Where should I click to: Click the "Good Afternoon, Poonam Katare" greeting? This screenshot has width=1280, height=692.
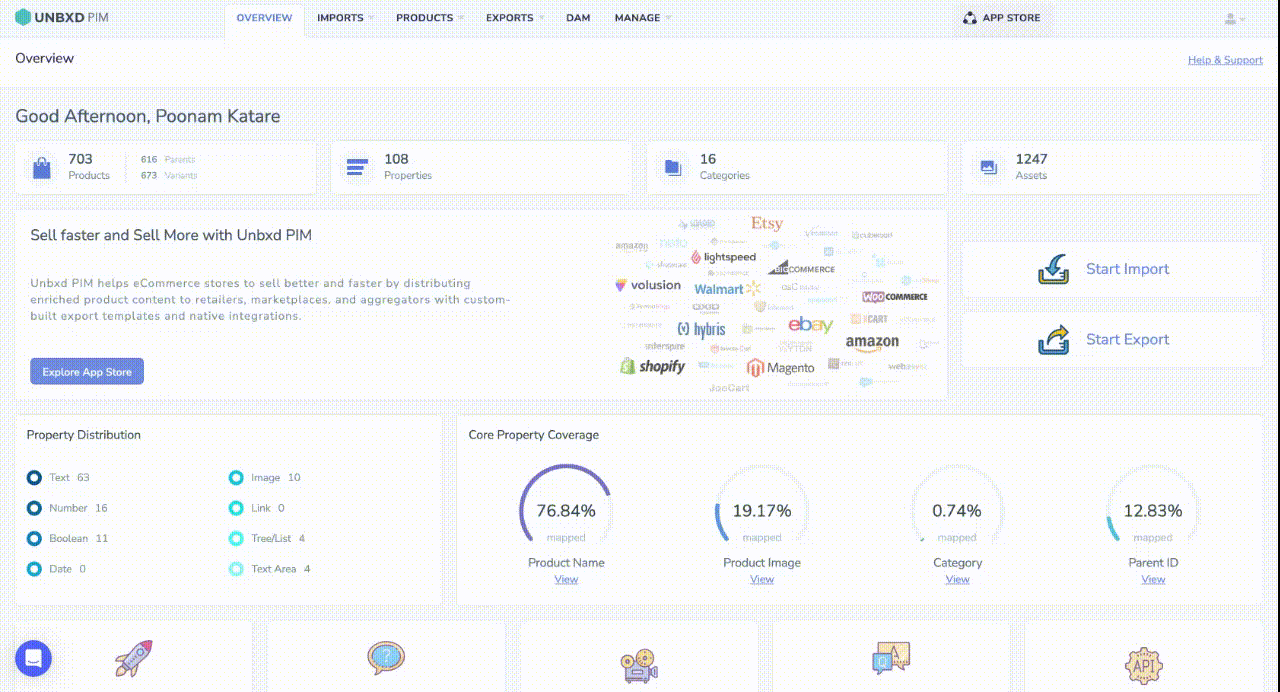click(148, 116)
